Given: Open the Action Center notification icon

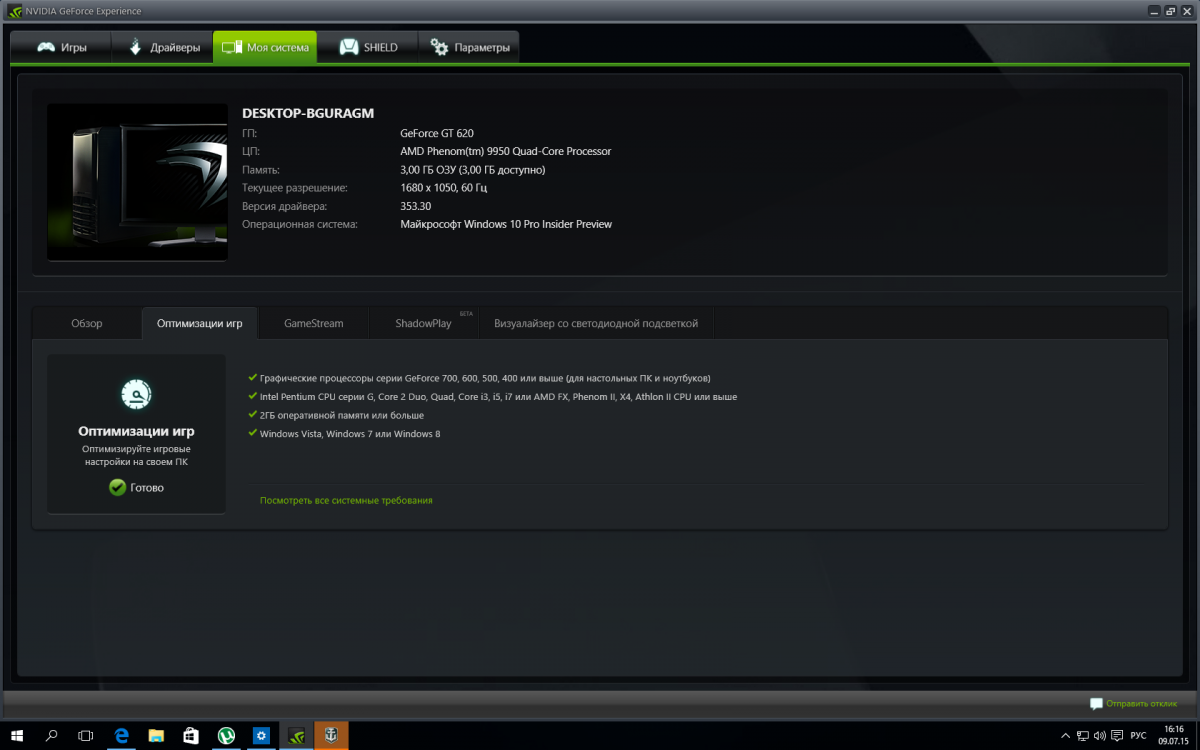Looking at the screenshot, I should pyautogui.click(x=1117, y=736).
